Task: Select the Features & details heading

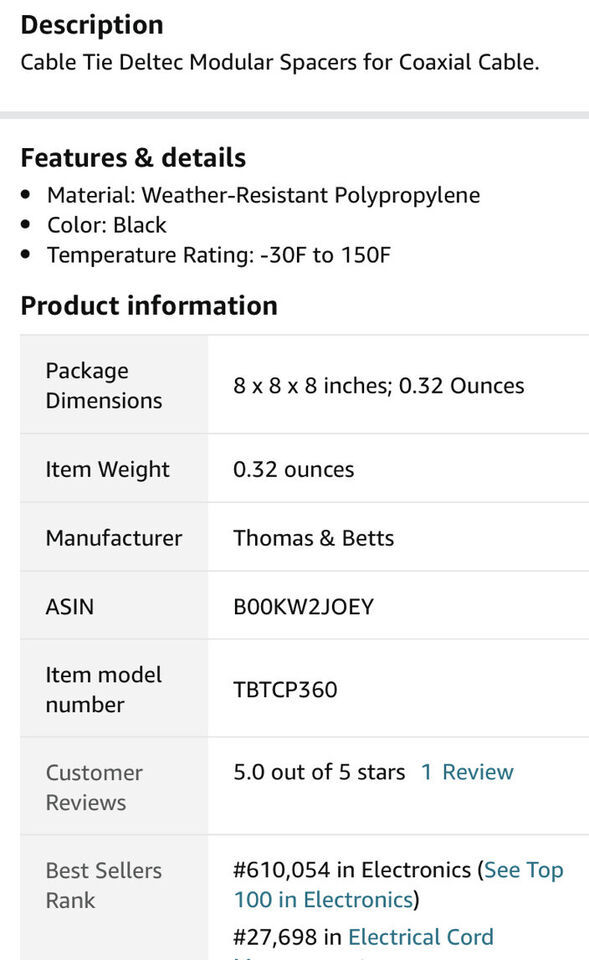Action: [133, 158]
